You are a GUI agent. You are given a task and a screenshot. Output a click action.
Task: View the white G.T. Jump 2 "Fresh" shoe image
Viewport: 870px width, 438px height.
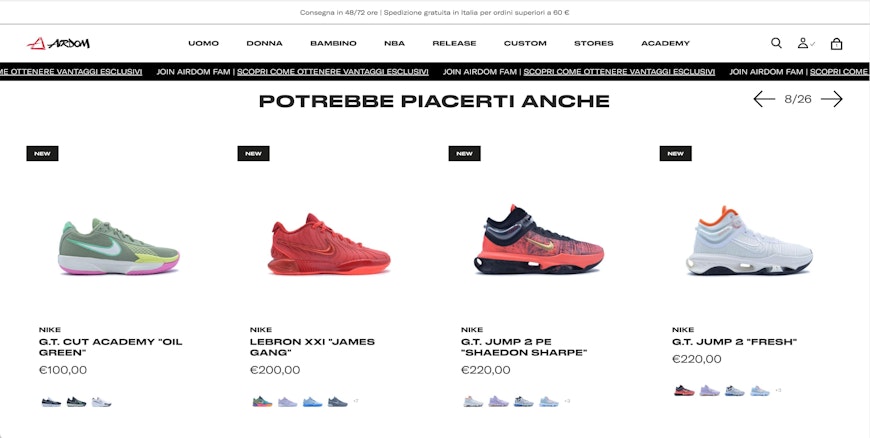pyautogui.click(x=749, y=240)
